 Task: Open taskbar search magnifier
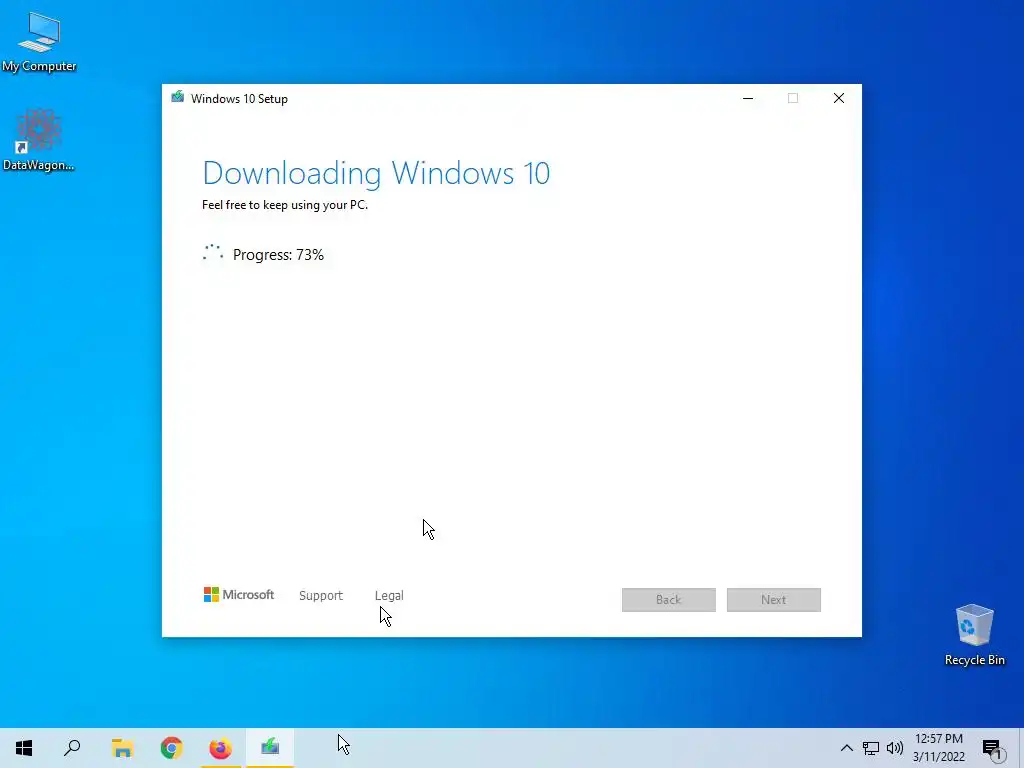coord(72,748)
